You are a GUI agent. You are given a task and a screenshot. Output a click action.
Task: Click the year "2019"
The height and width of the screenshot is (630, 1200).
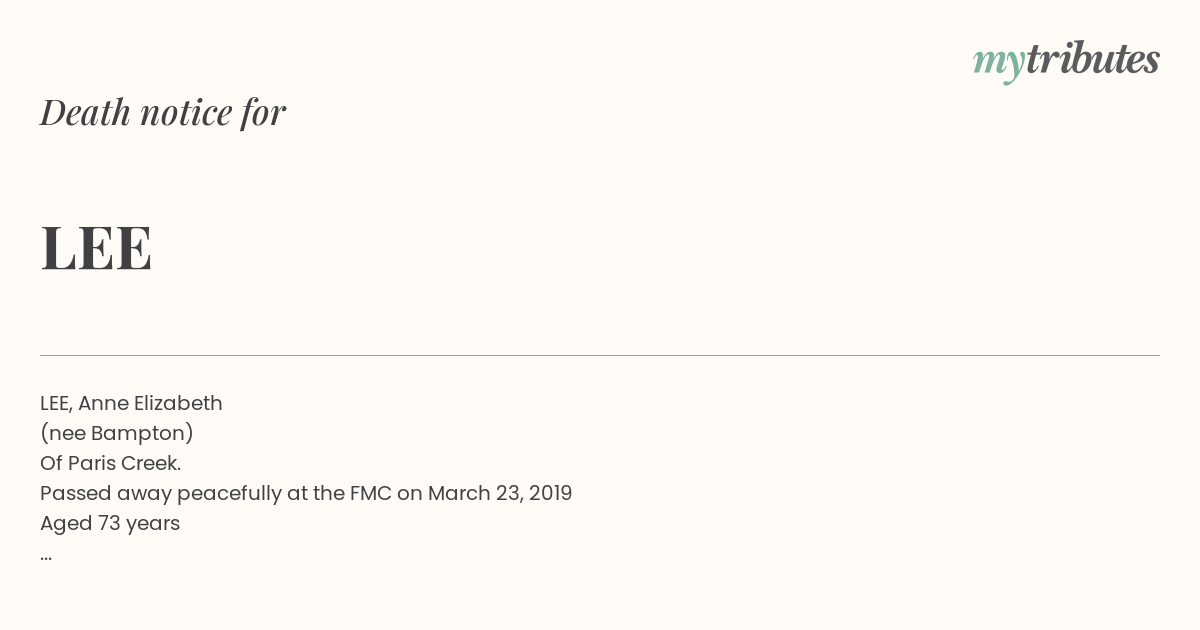[x=550, y=493]
